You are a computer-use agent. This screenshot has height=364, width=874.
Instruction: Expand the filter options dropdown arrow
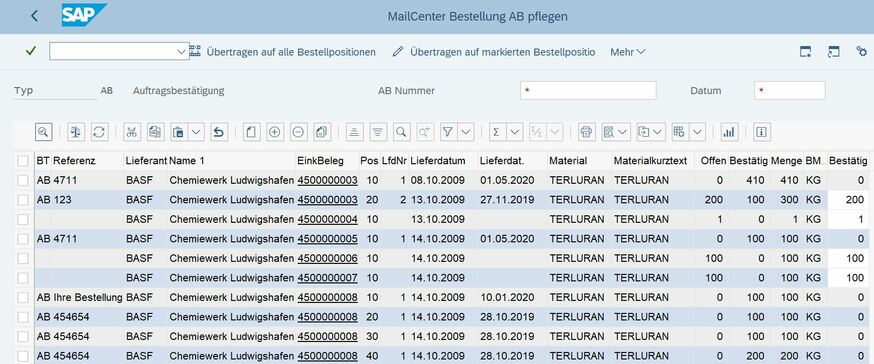coord(466,132)
